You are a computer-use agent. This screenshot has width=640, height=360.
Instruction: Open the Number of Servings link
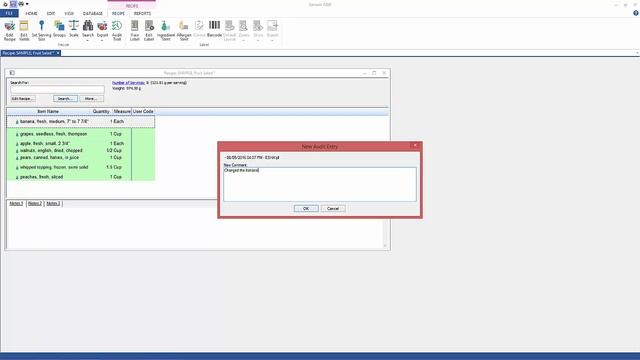[x=128, y=83]
